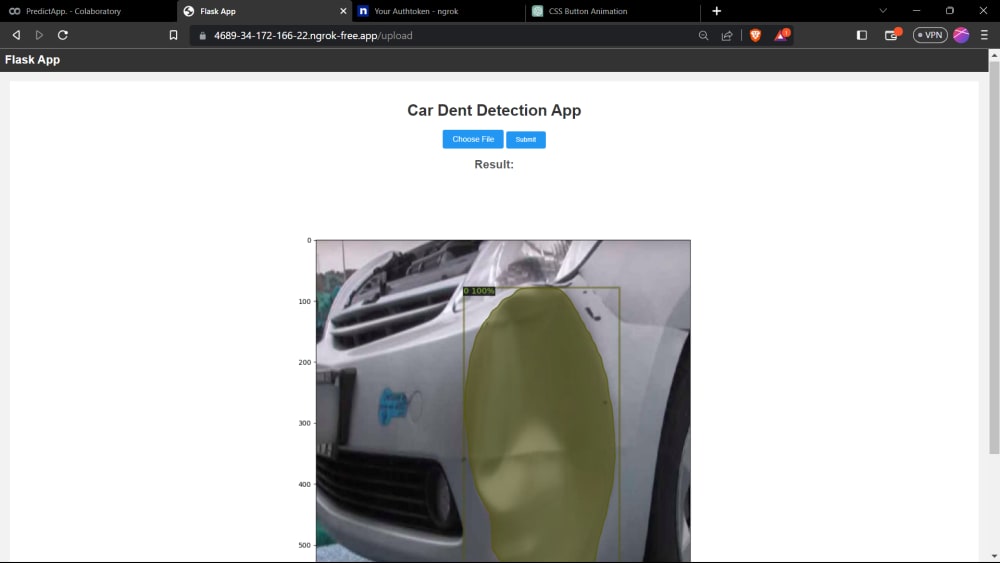1000x563 pixels.
Task: Toggle the VPN button
Action: [x=930, y=35]
